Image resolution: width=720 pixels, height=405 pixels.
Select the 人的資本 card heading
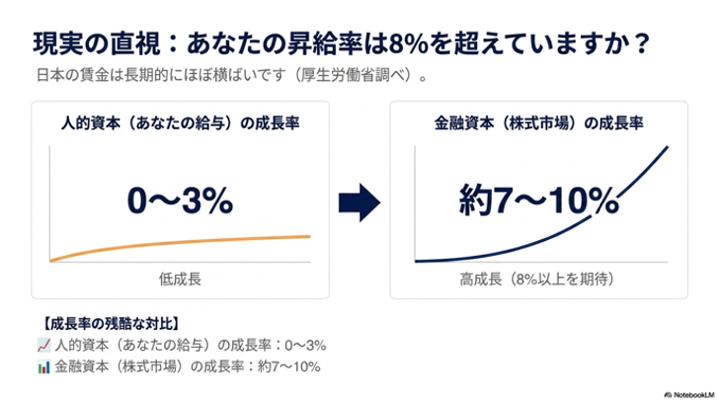180,123
